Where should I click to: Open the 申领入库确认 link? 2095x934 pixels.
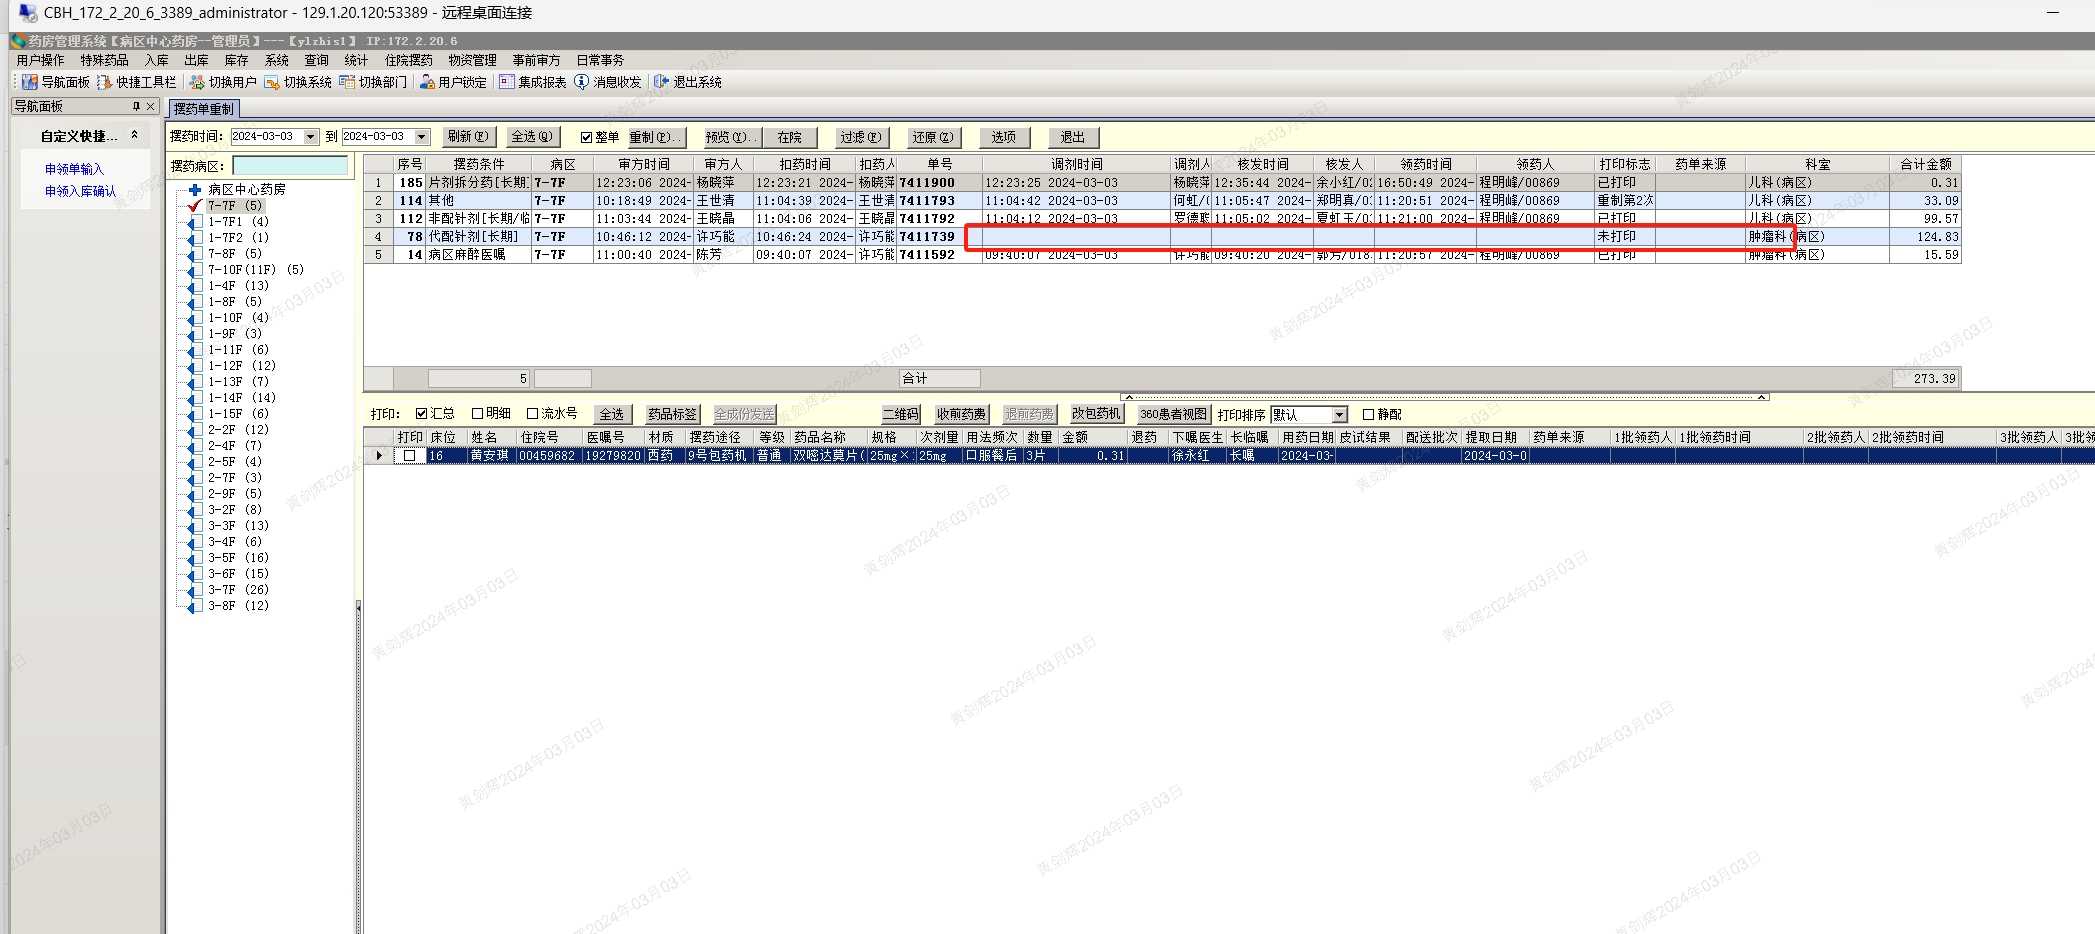click(80, 191)
